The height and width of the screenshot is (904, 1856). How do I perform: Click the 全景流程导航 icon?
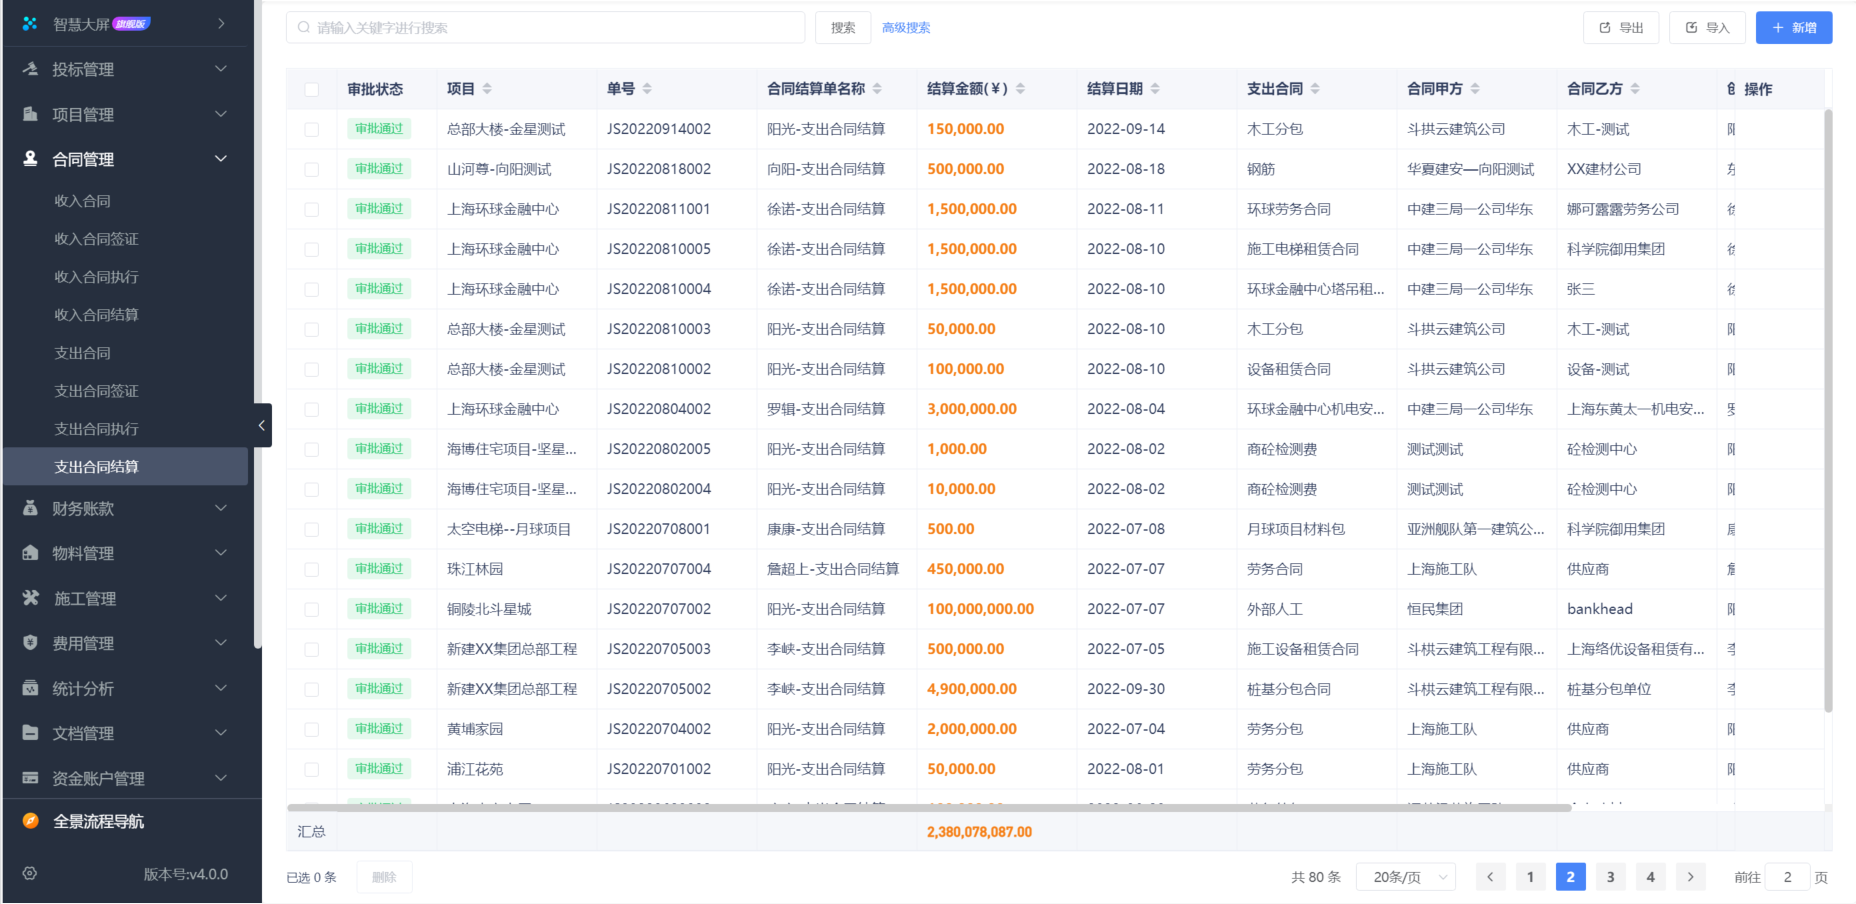coord(29,821)
